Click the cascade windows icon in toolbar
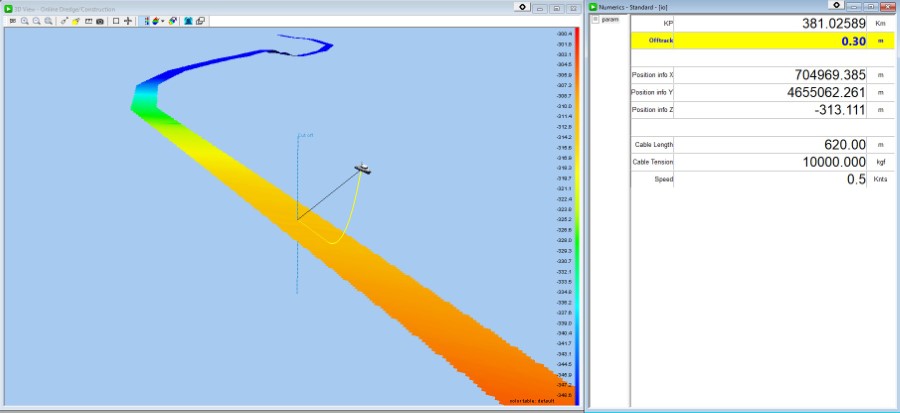Image resolution: width=900 pixels, height=413 pixels. [x=200, y=21]
